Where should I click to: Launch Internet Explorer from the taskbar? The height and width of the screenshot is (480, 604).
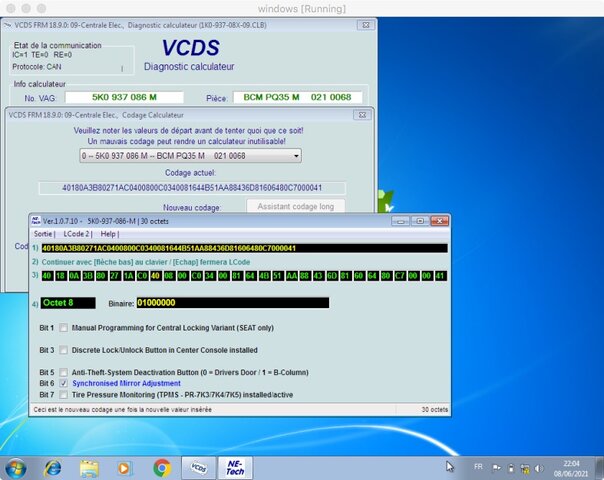pos(53,468)
